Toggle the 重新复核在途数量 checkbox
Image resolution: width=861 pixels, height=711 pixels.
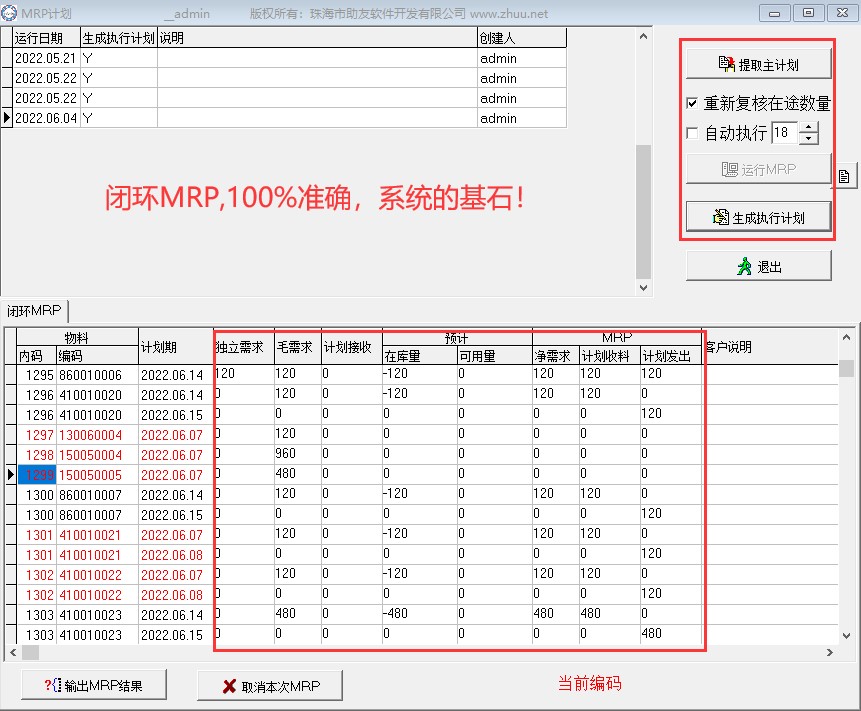coord(692,103)
